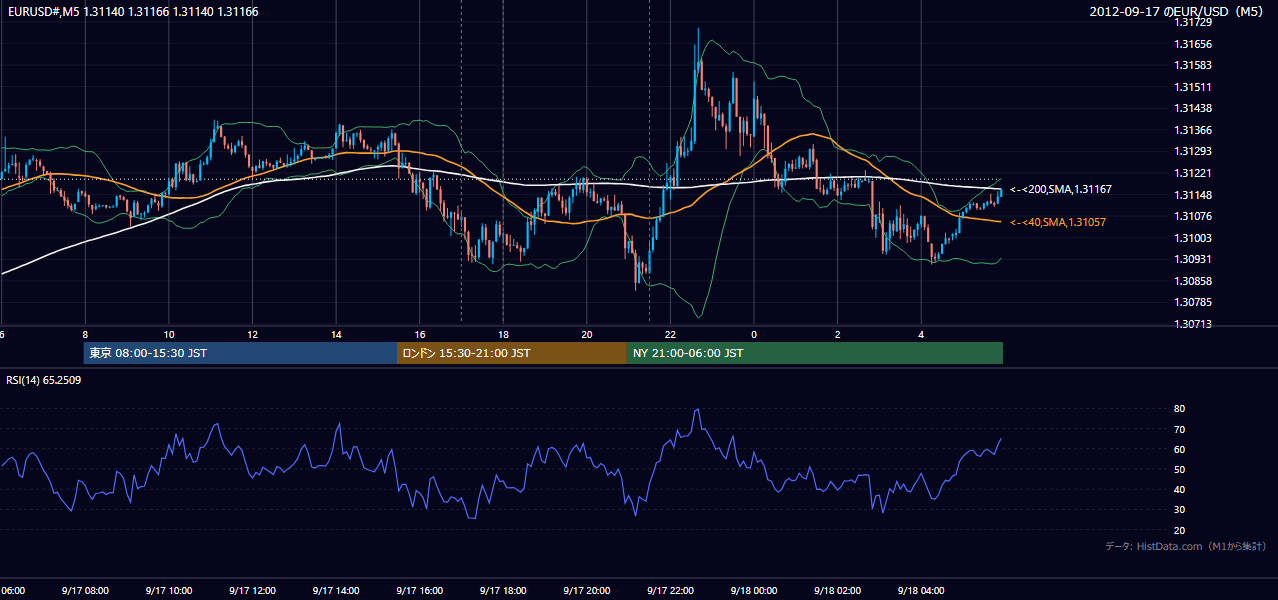
Task: Click hour marker 14 below the price chart
Action: (x=336, y=334)
